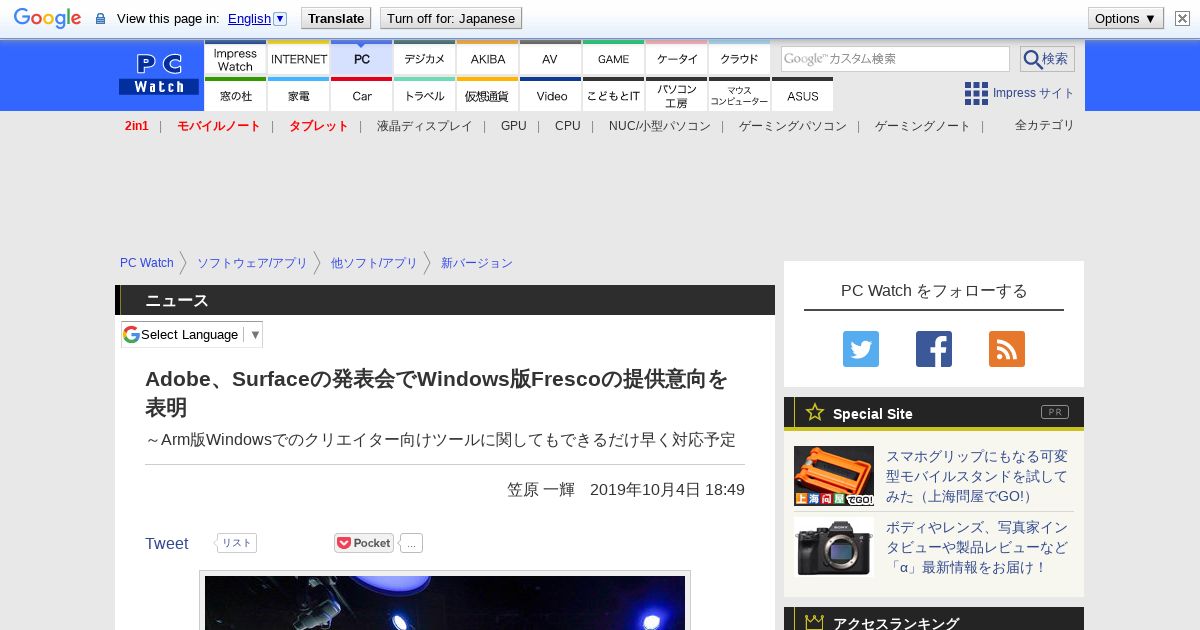Click the PC Watch breadcrumb link

[x=147, y=263]
